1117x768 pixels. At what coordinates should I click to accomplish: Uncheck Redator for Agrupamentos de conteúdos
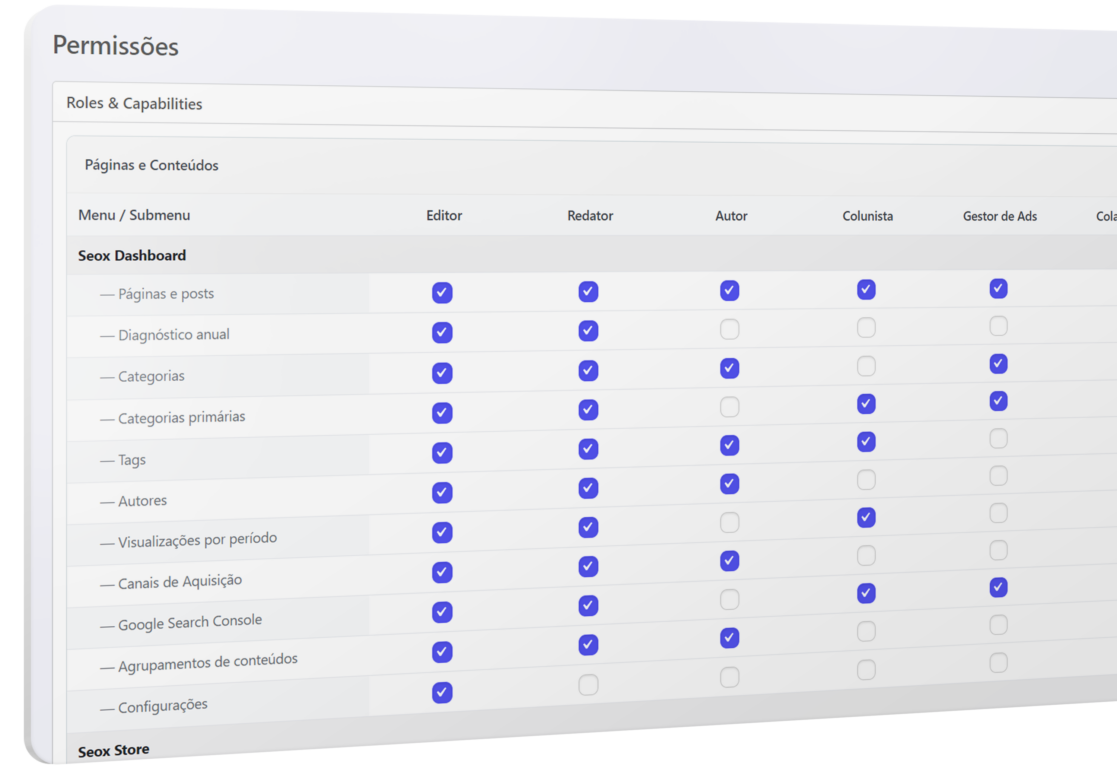[x=588, y=645]
